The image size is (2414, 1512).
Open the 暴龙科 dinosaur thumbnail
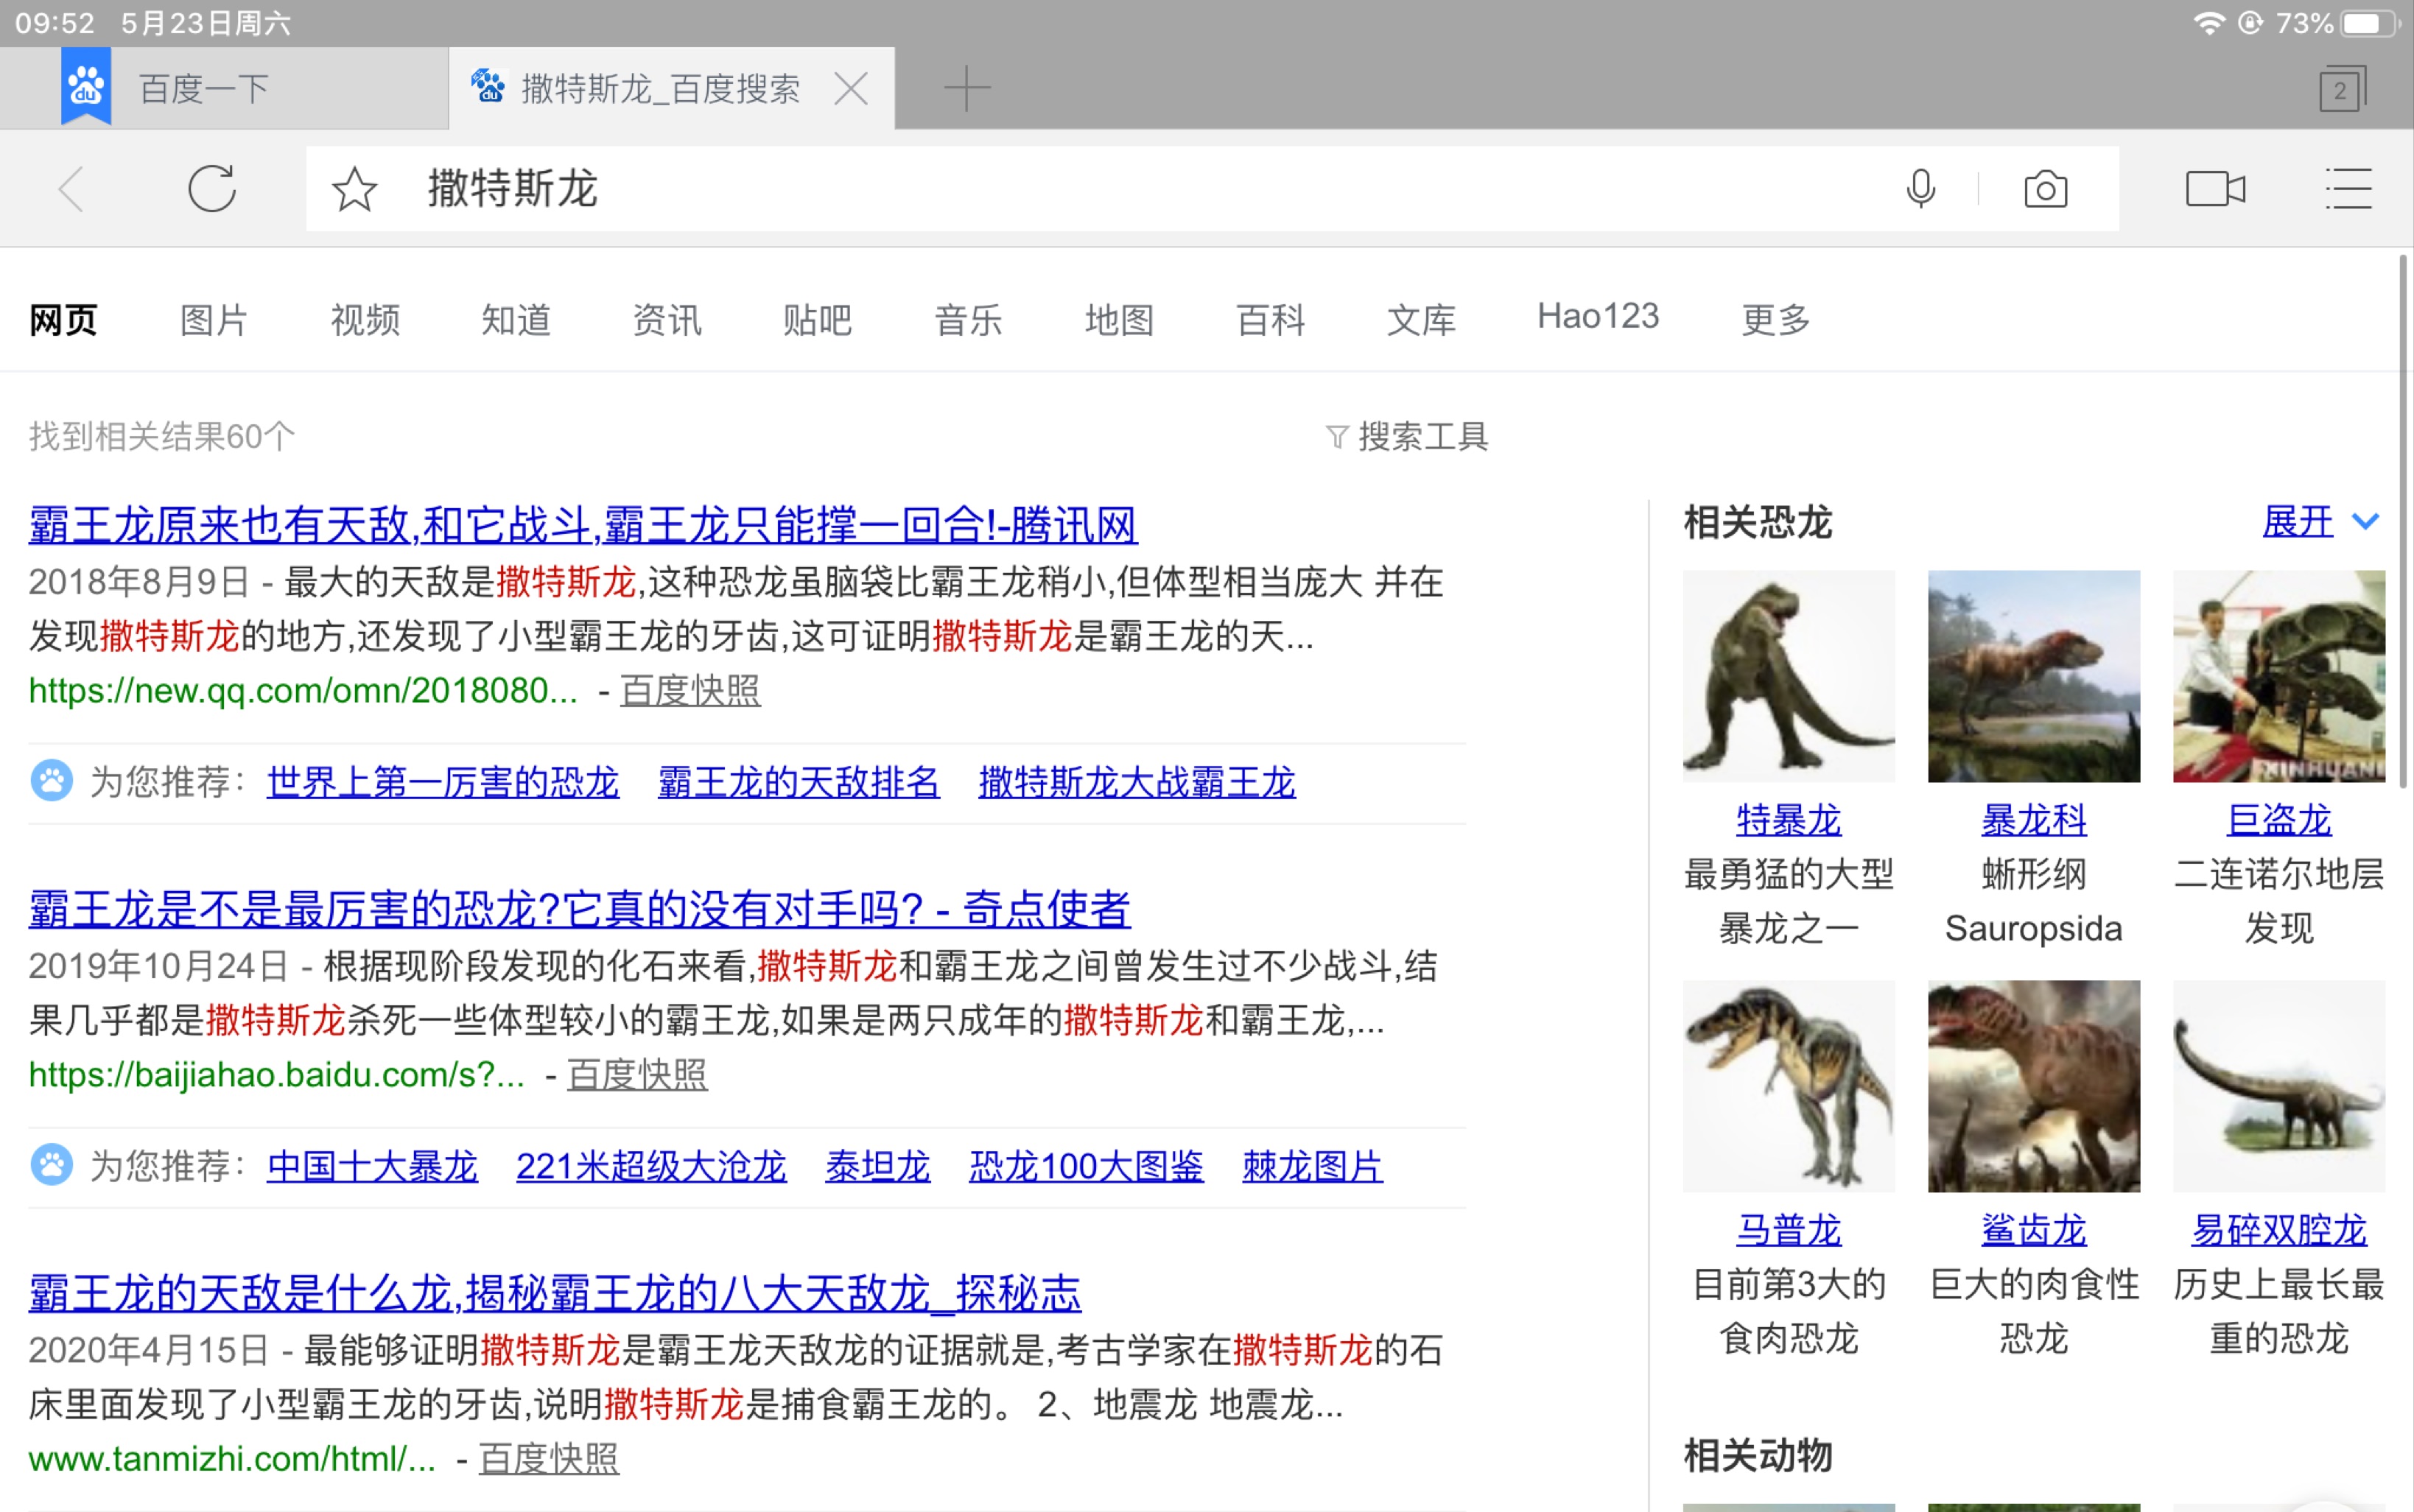click(2033, 676)
